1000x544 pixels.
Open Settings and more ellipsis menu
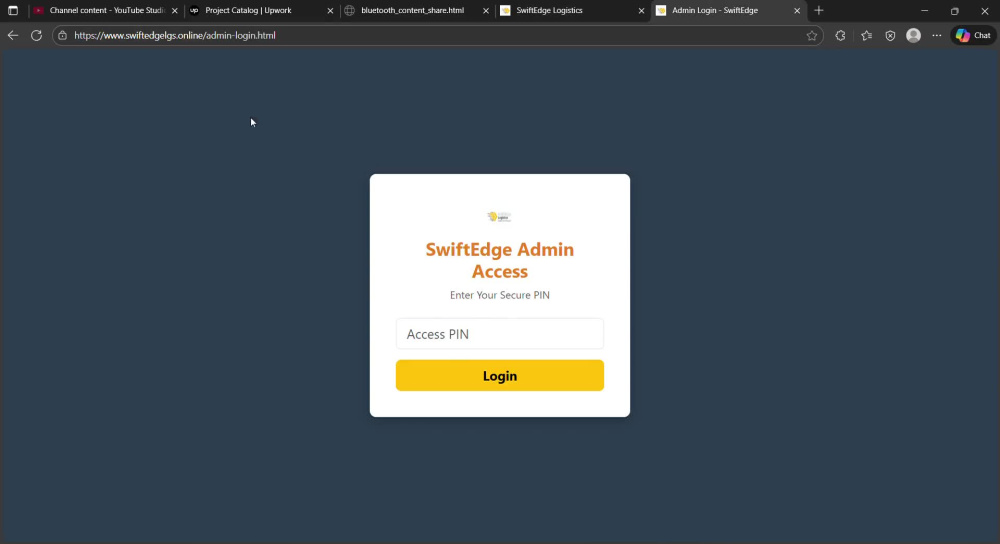point(936,36)
